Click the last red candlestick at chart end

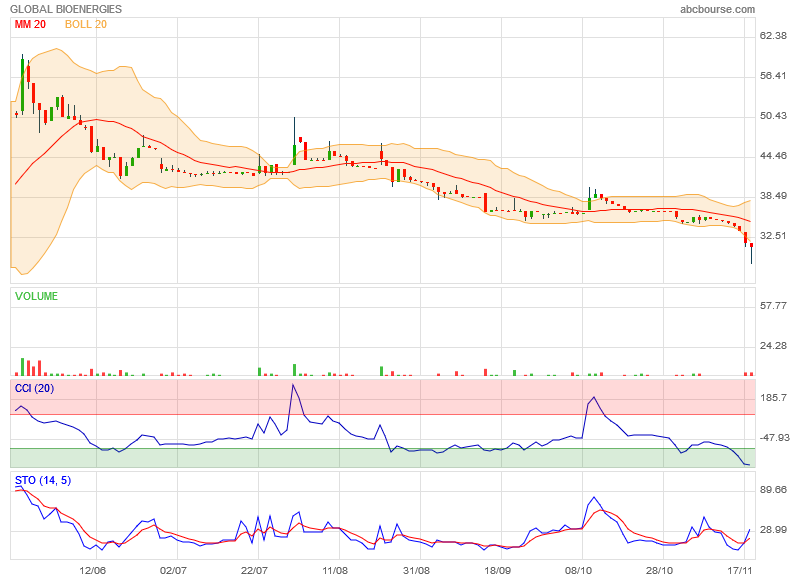pyautogui.click(x=751, y=254)
